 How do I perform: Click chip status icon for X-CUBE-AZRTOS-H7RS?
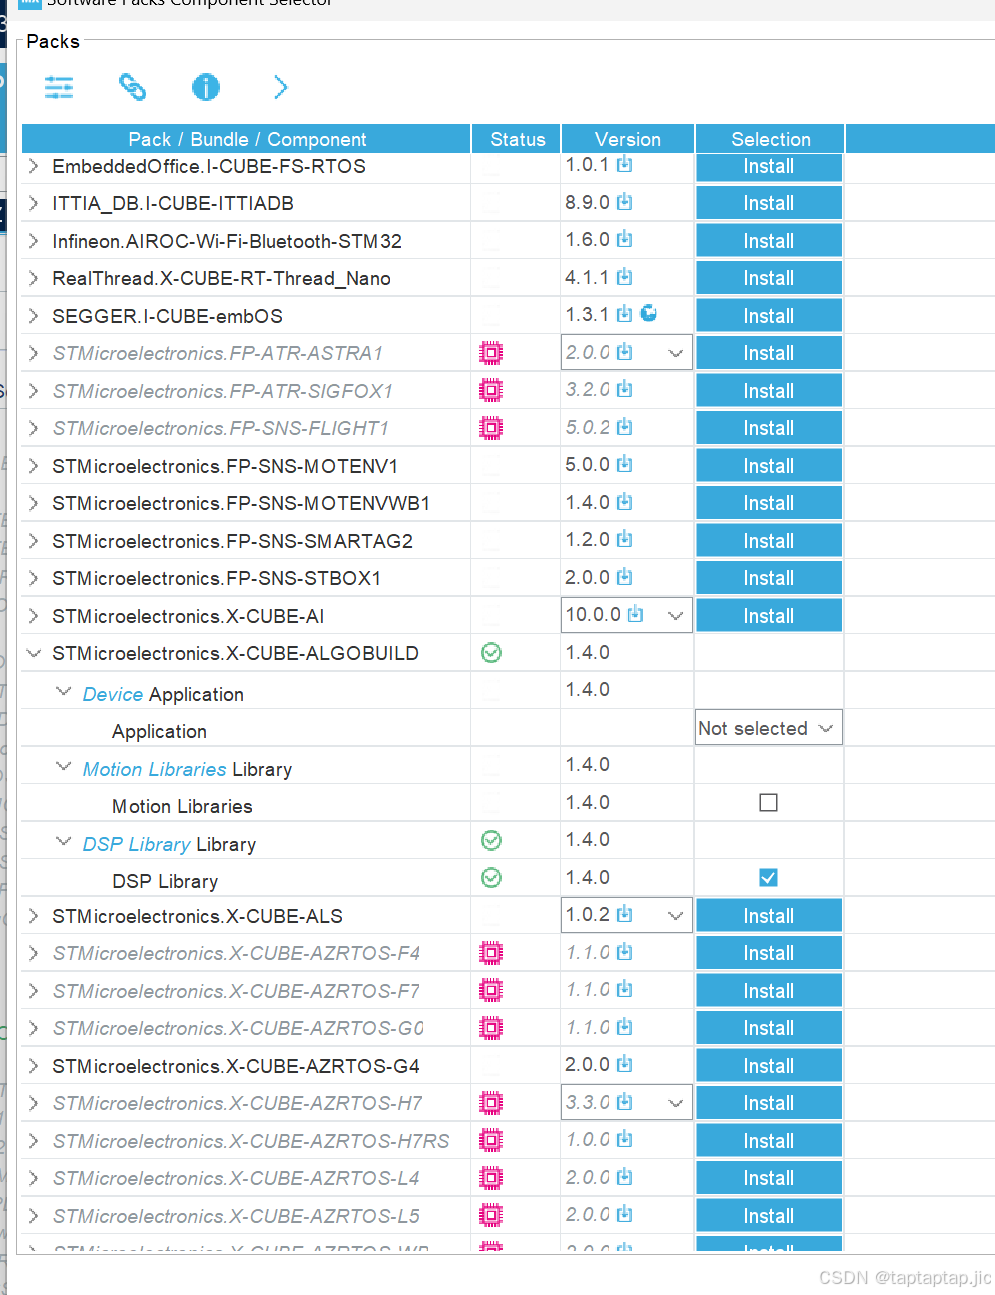click(x=491, y=1140)
